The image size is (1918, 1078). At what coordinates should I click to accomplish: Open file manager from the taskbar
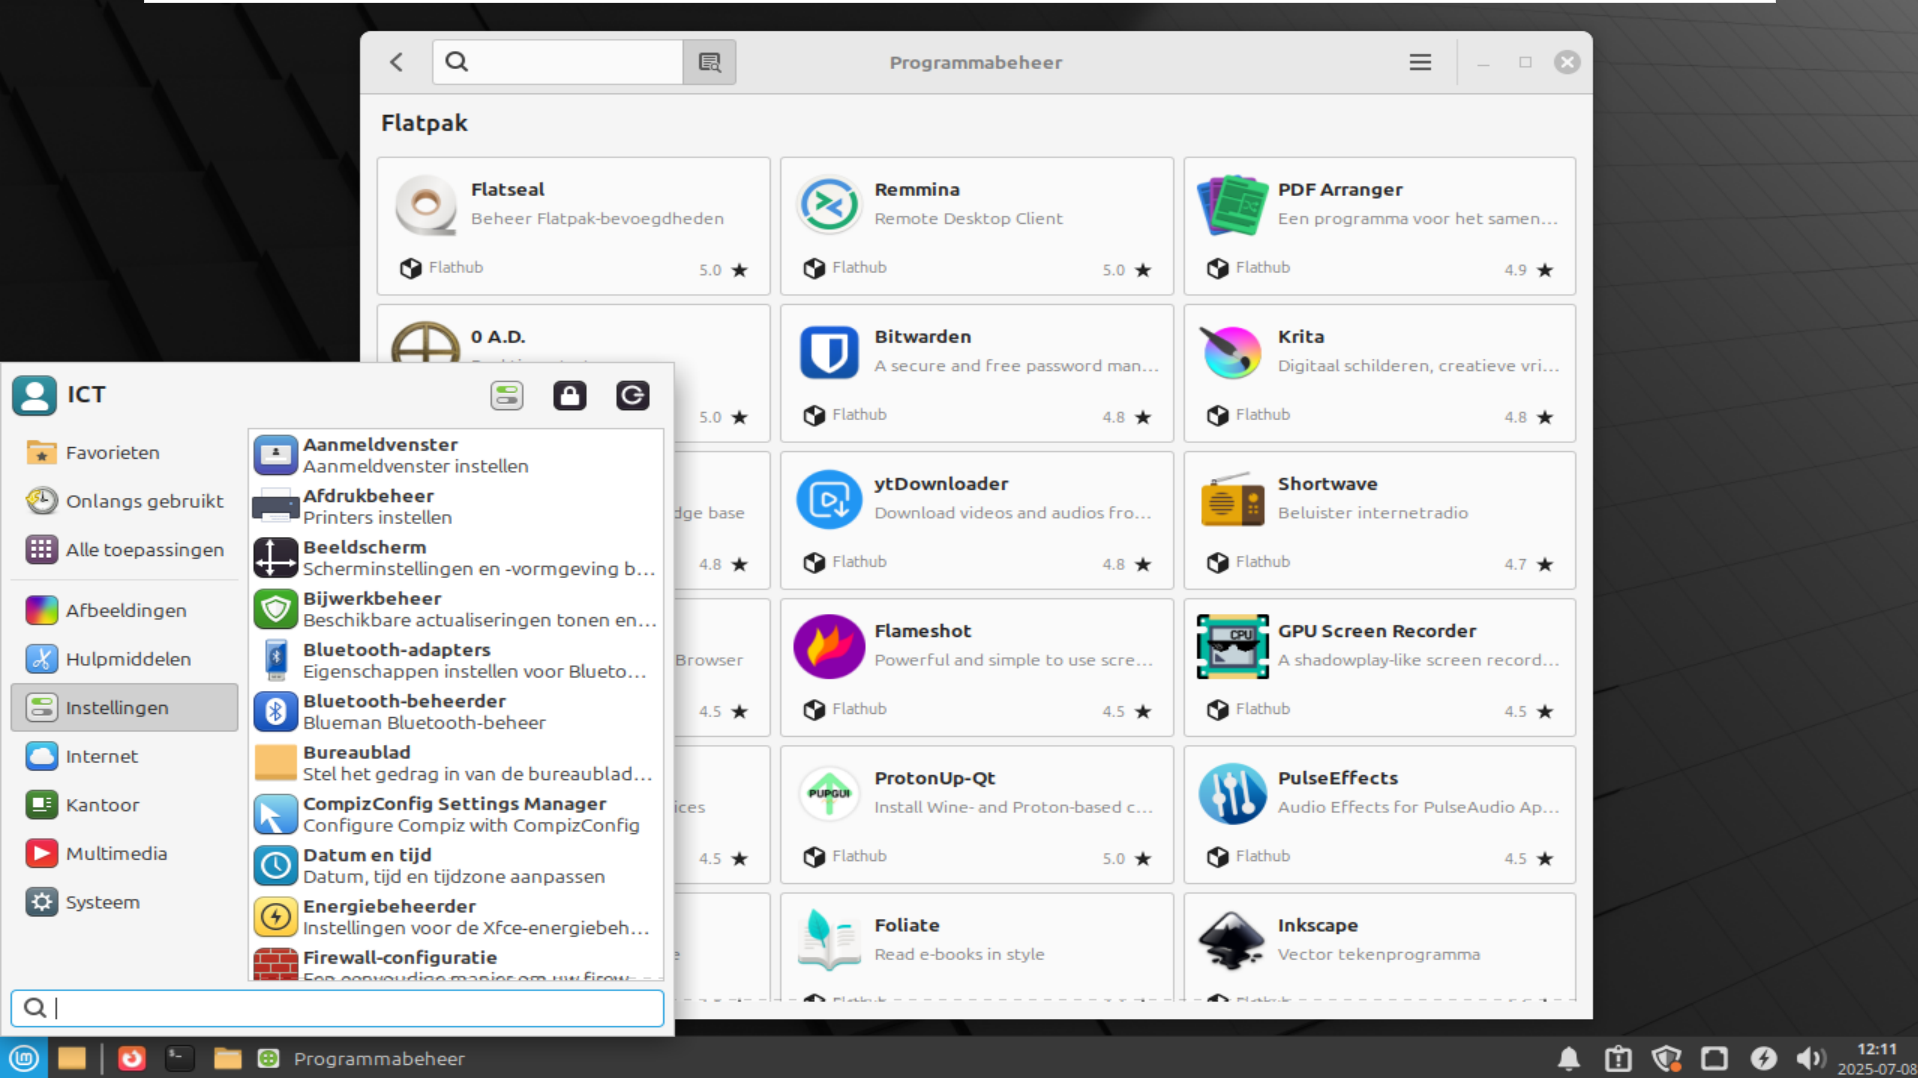tap(227, 1058)
